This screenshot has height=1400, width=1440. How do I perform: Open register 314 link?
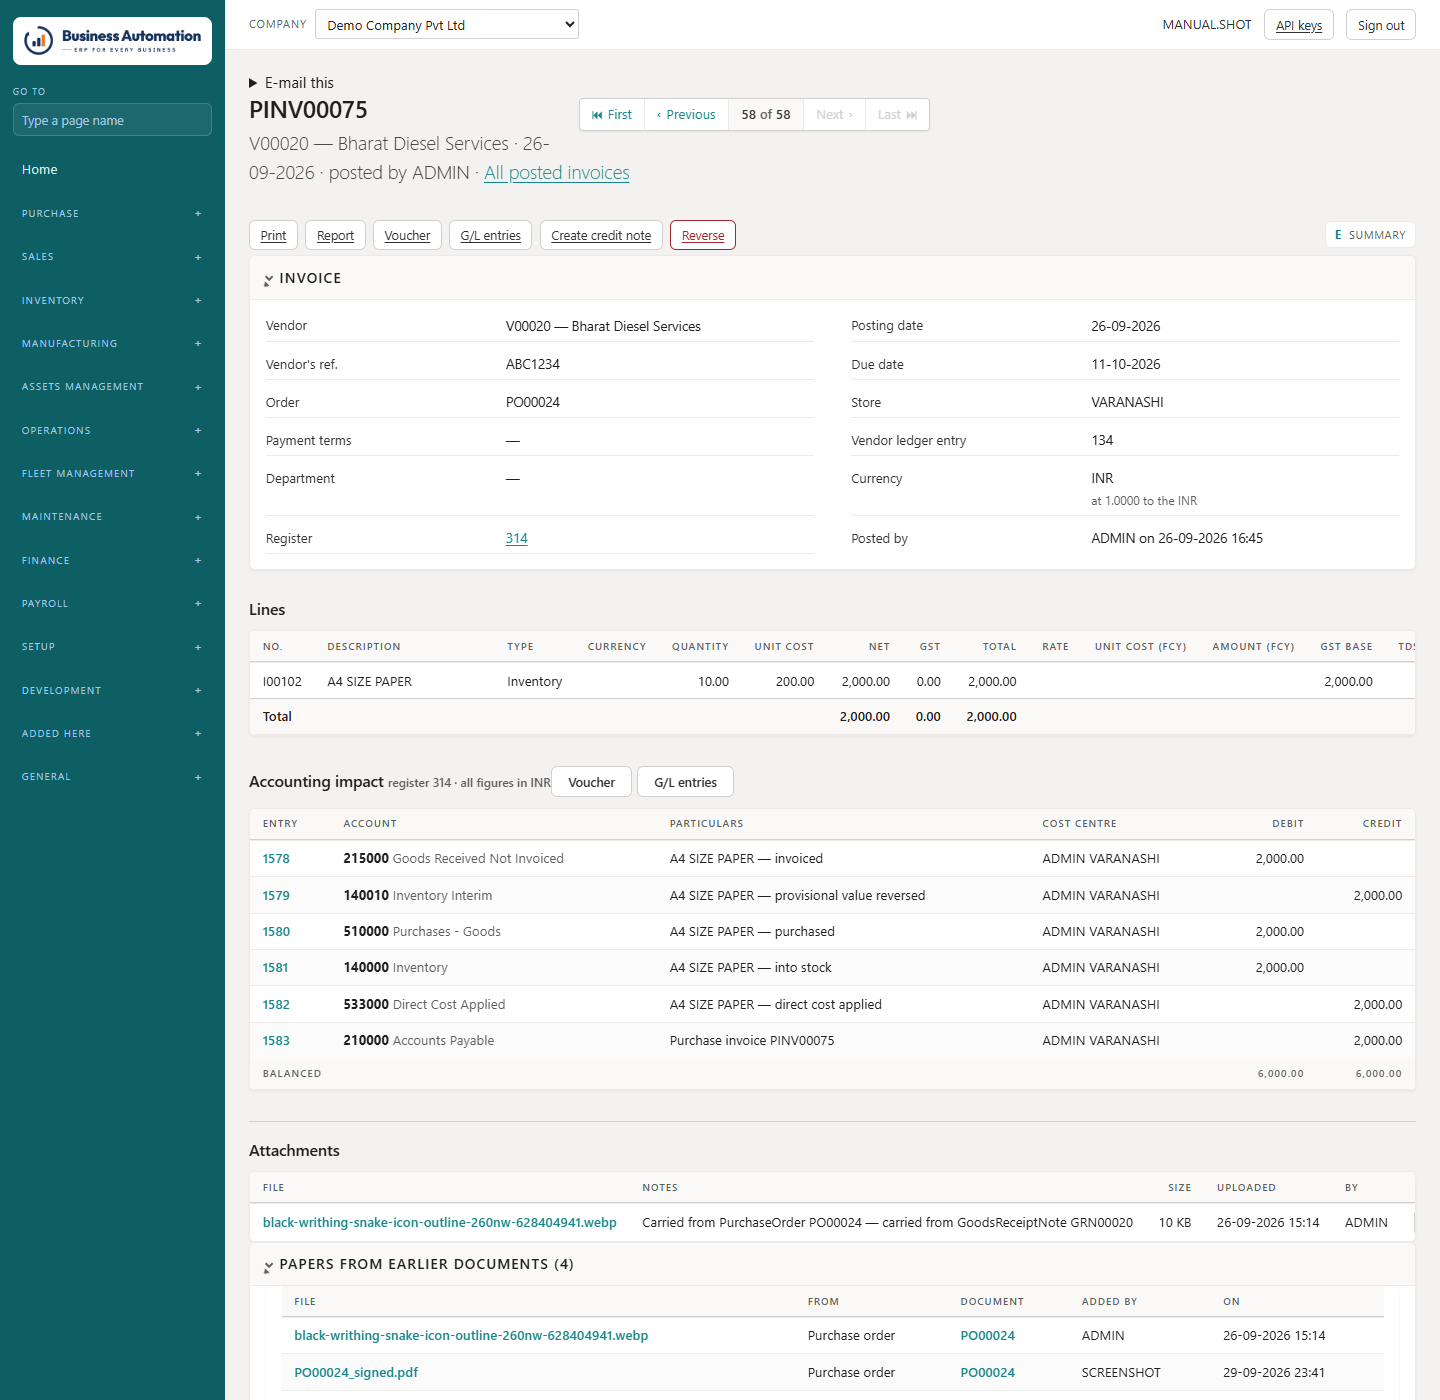(516, 539)
